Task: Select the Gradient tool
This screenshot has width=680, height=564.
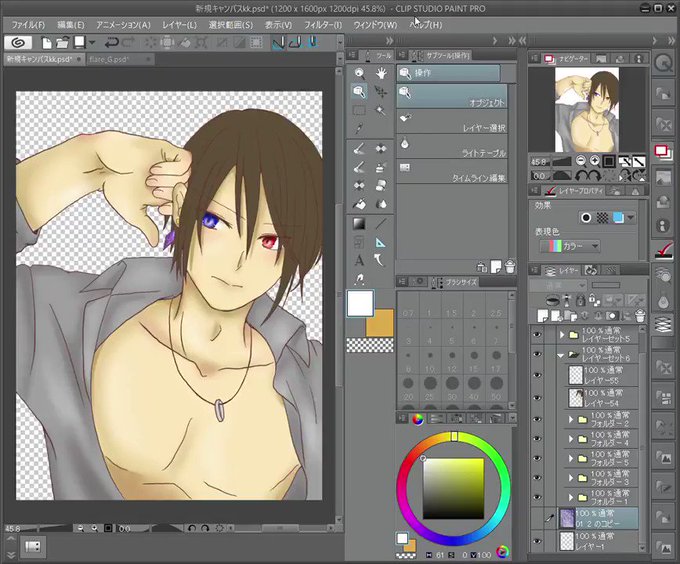Action: [x=359, y=224]
